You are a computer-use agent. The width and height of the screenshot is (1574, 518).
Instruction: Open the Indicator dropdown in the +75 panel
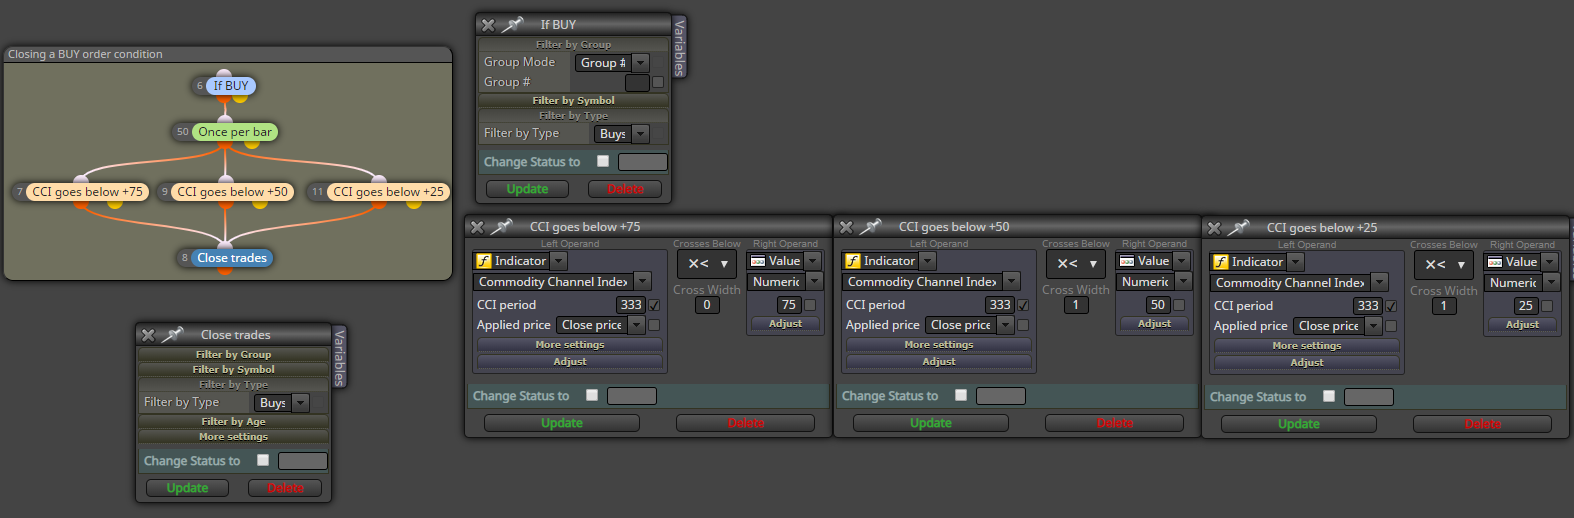[x=521, y=261]
